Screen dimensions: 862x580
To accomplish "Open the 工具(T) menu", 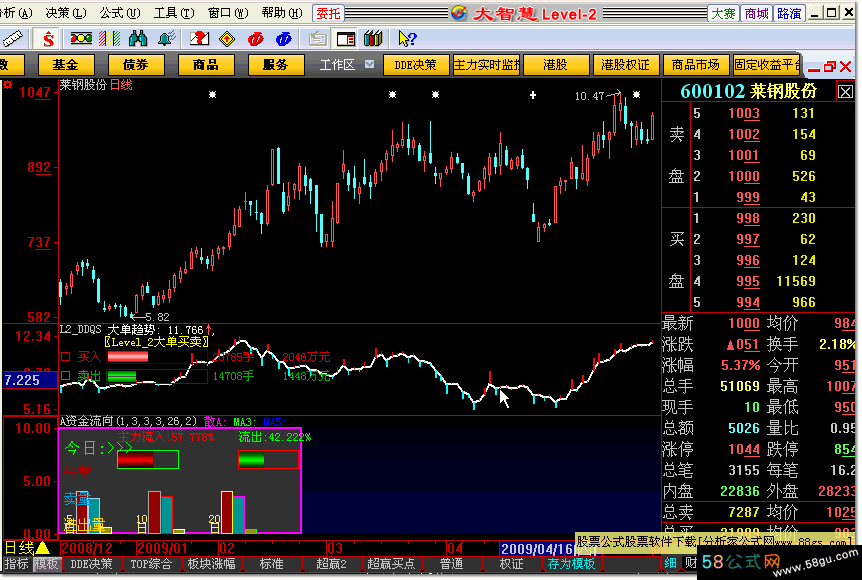I will [x=174, y=13].
